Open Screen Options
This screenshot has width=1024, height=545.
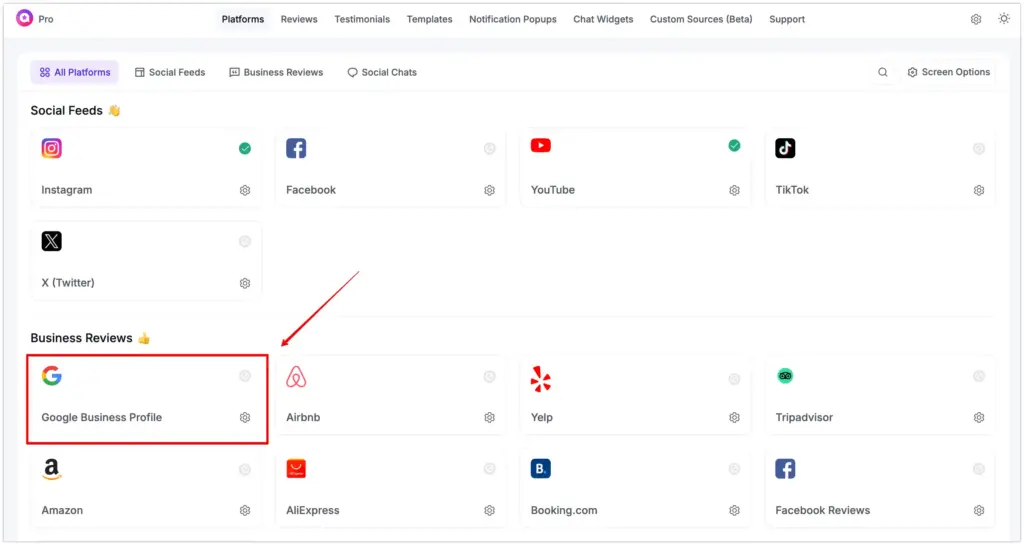point(949,72)
